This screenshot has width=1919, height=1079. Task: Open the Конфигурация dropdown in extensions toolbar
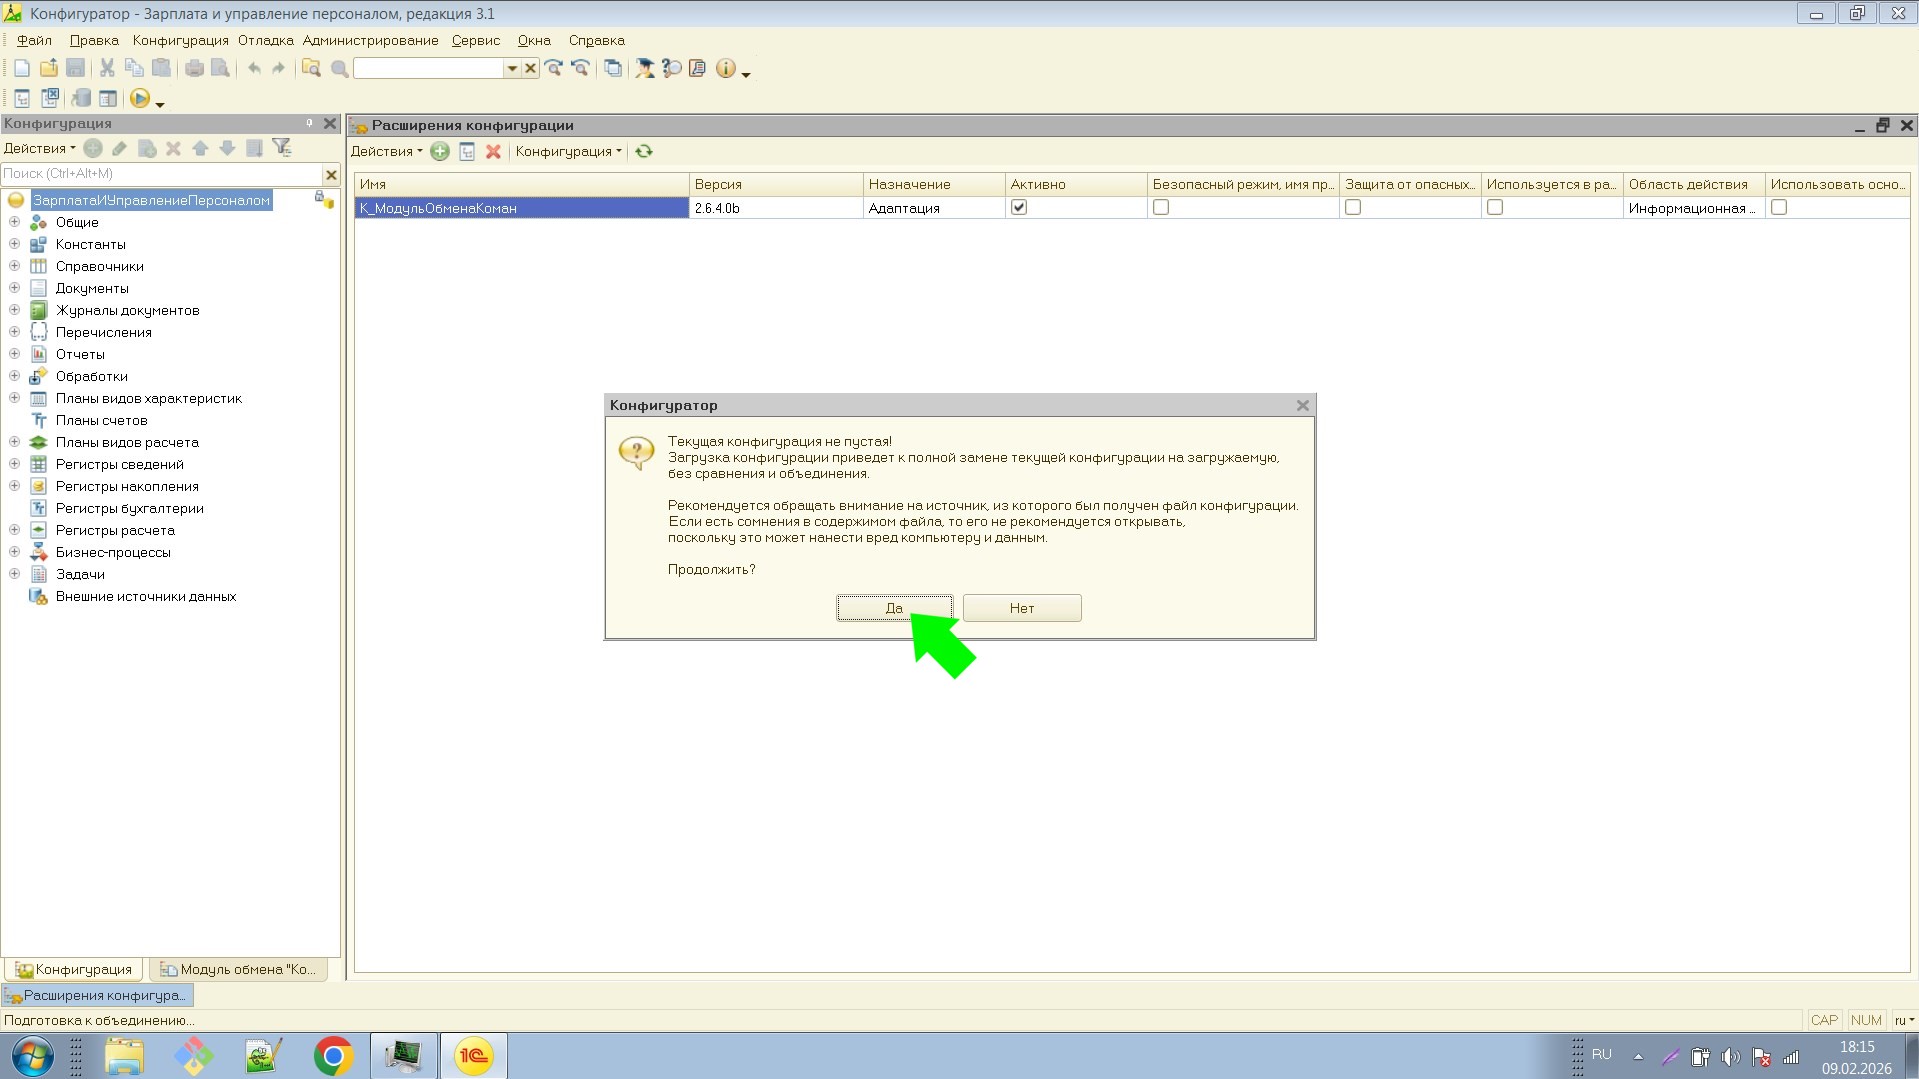pyautogui.click(x=568, y=152)
